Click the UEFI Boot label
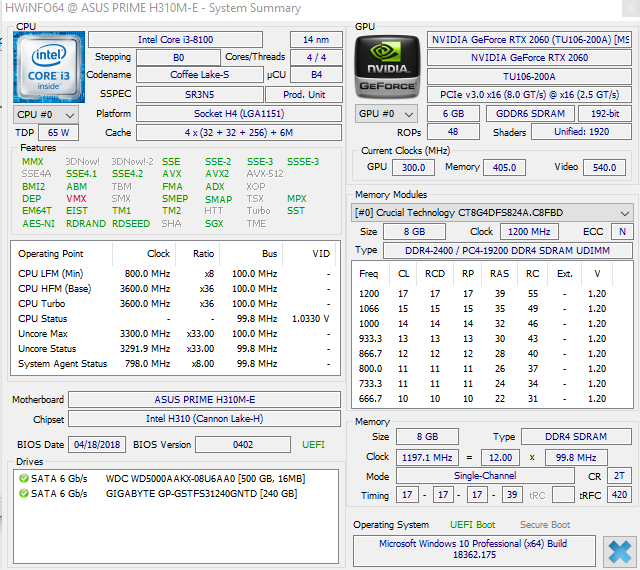 click(473, 525)
